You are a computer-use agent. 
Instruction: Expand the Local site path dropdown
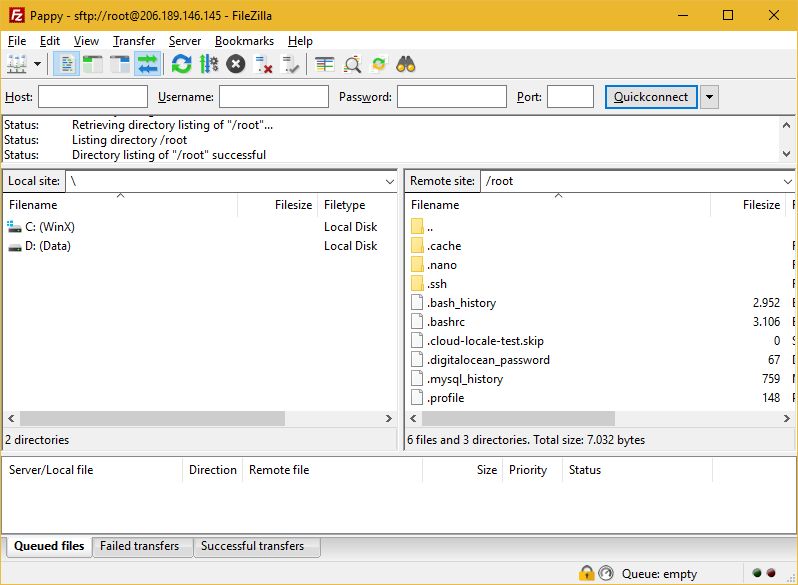(390, 181)
